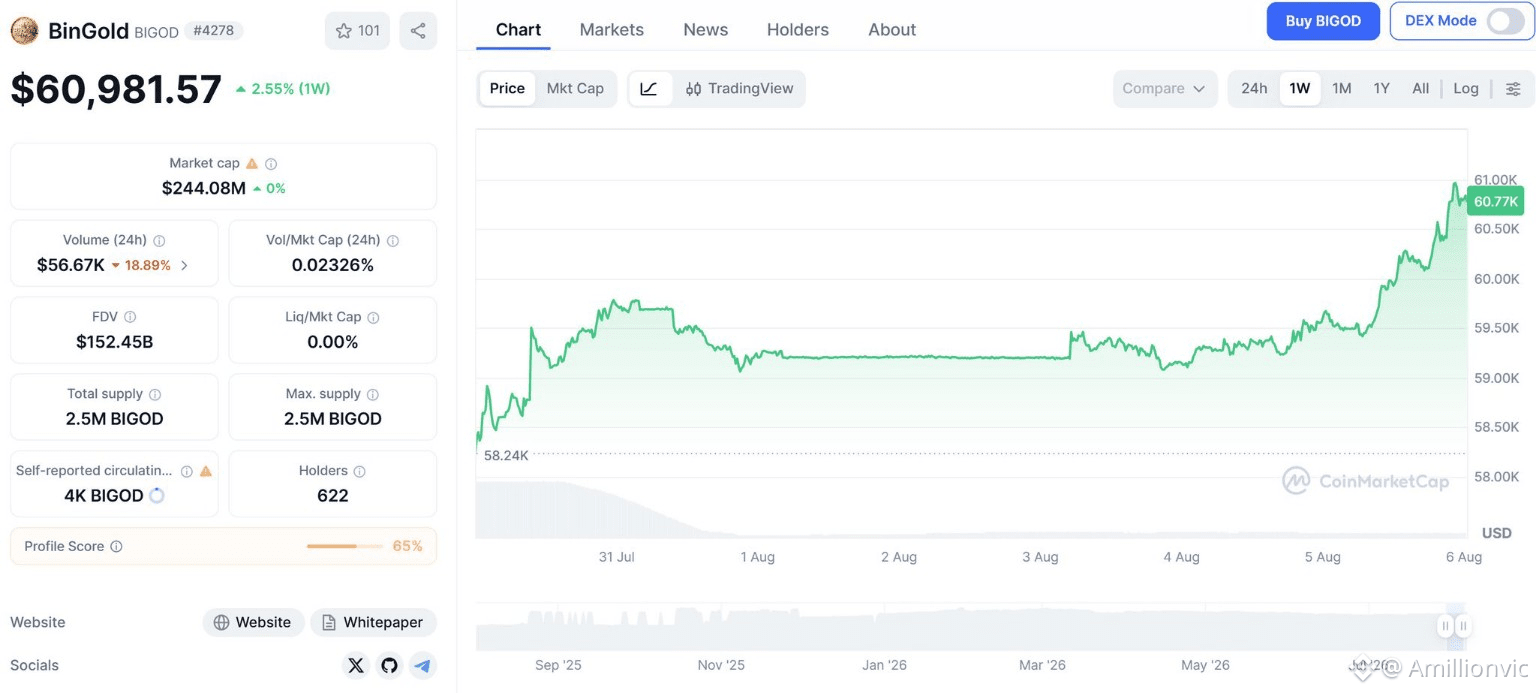
Task: Click the navigator timeline overview strip
Action: [972, 627]
